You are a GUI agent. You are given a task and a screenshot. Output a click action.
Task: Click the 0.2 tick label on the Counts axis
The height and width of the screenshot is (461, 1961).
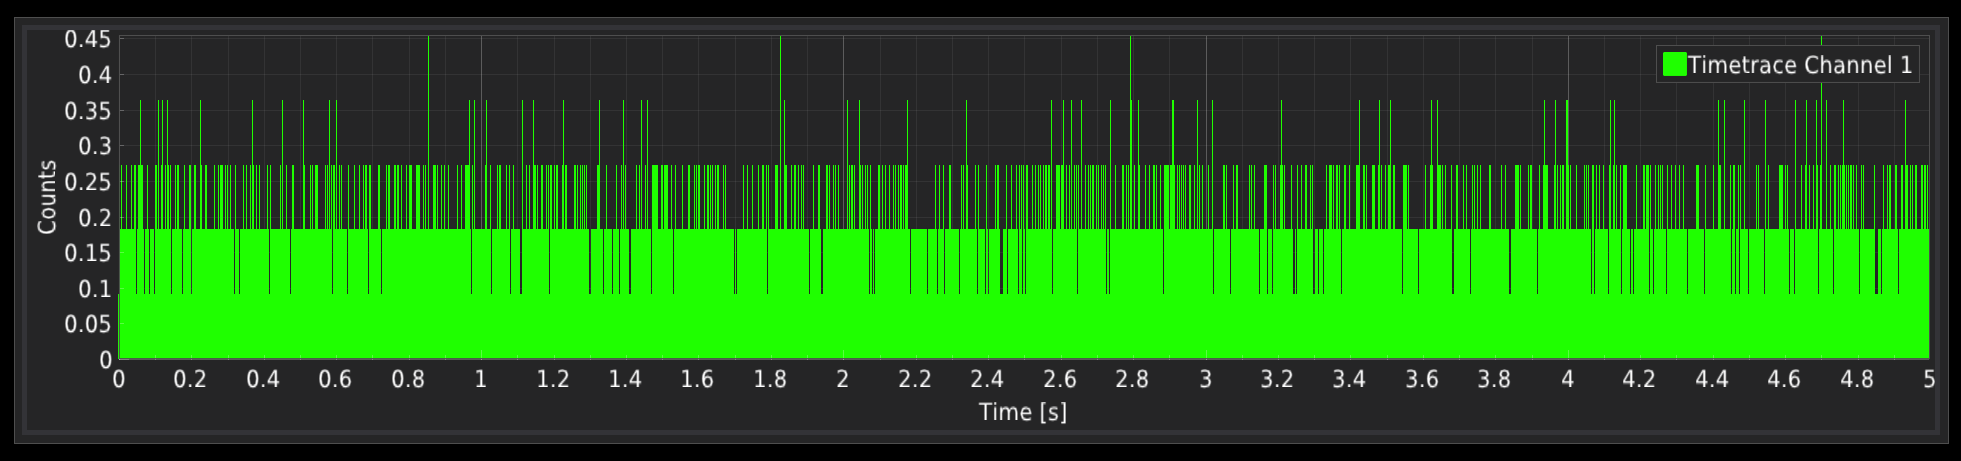[95, 217]
